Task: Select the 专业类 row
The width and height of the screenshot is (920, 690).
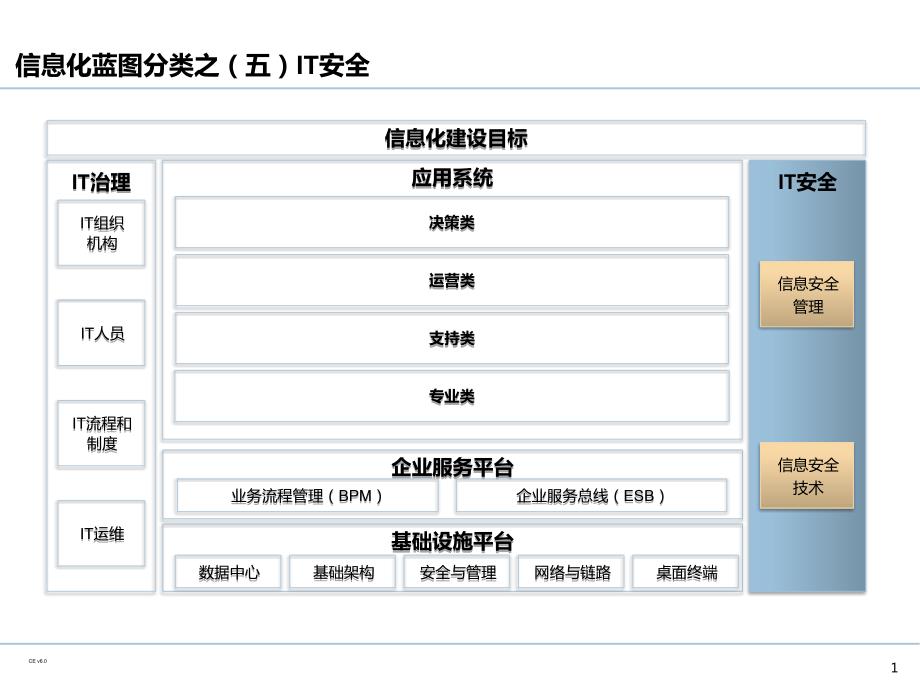Action: coord(452,397)
